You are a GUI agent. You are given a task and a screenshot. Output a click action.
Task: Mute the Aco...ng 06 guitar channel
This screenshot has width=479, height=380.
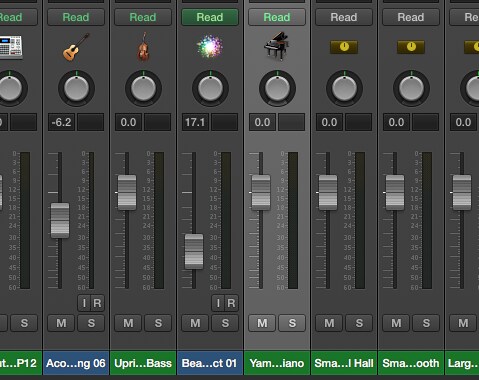point(61,323)
